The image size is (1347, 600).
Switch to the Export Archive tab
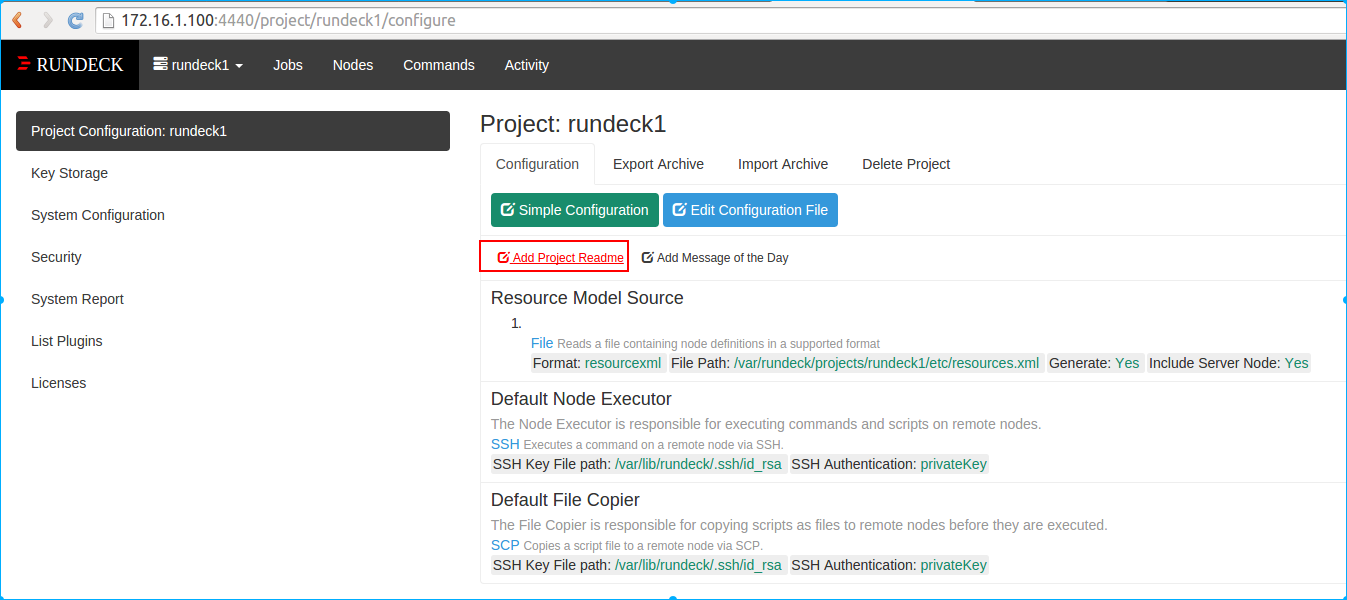click(658, 164)
